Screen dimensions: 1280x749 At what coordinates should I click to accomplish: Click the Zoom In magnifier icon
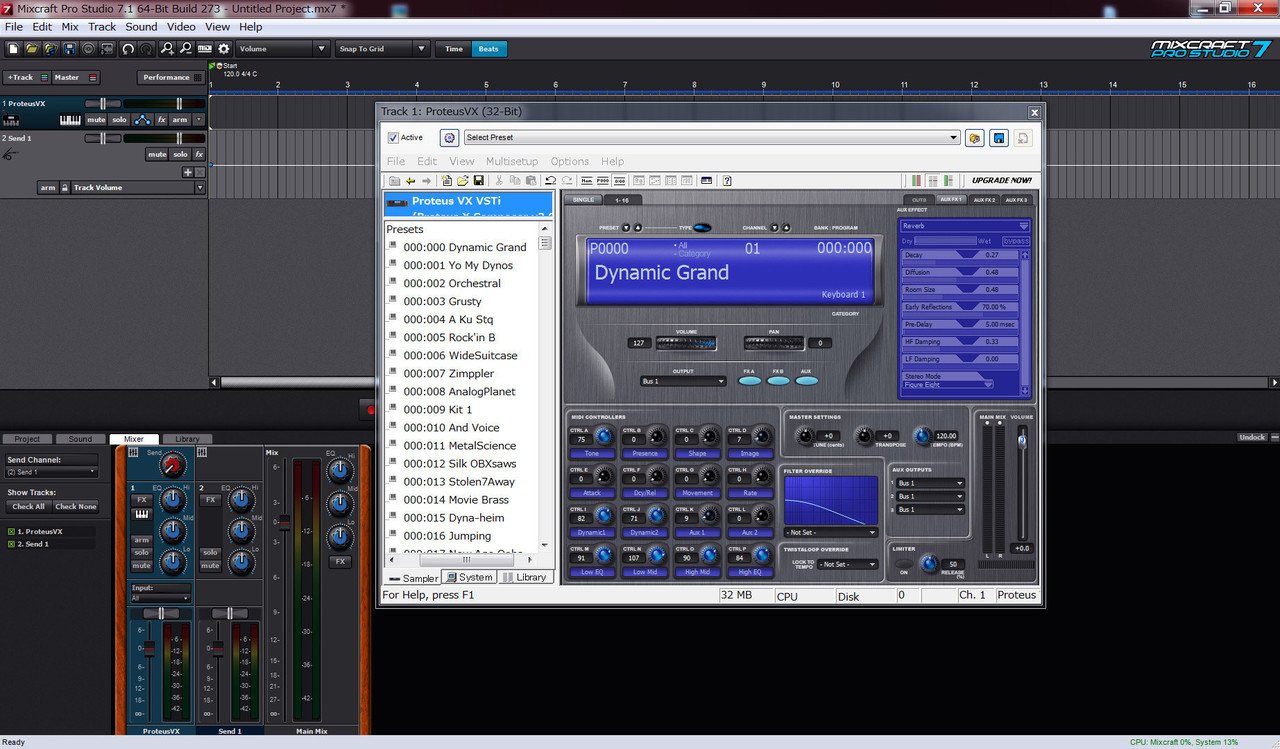(x=167, y=48)
